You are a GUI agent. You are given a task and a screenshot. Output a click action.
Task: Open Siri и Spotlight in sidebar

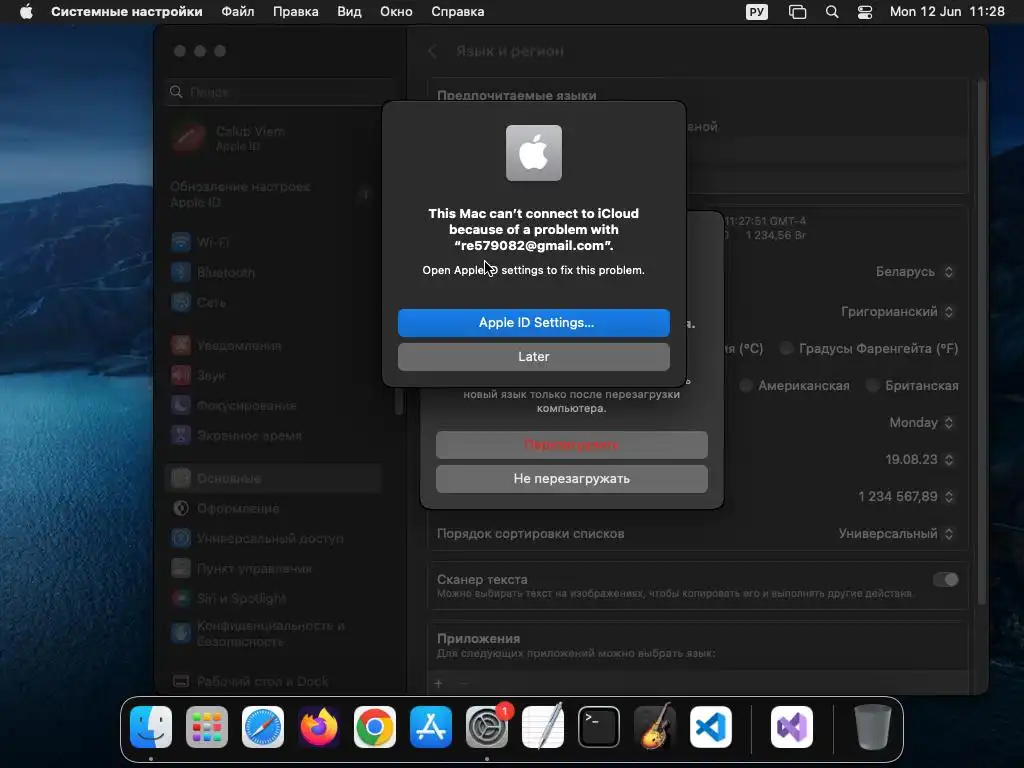274,598
